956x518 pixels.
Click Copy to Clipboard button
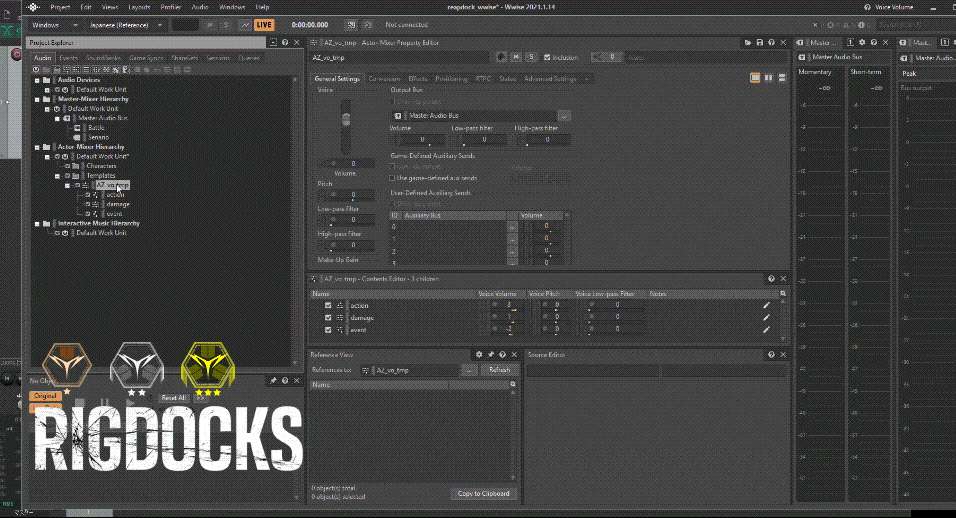point(483,494)
